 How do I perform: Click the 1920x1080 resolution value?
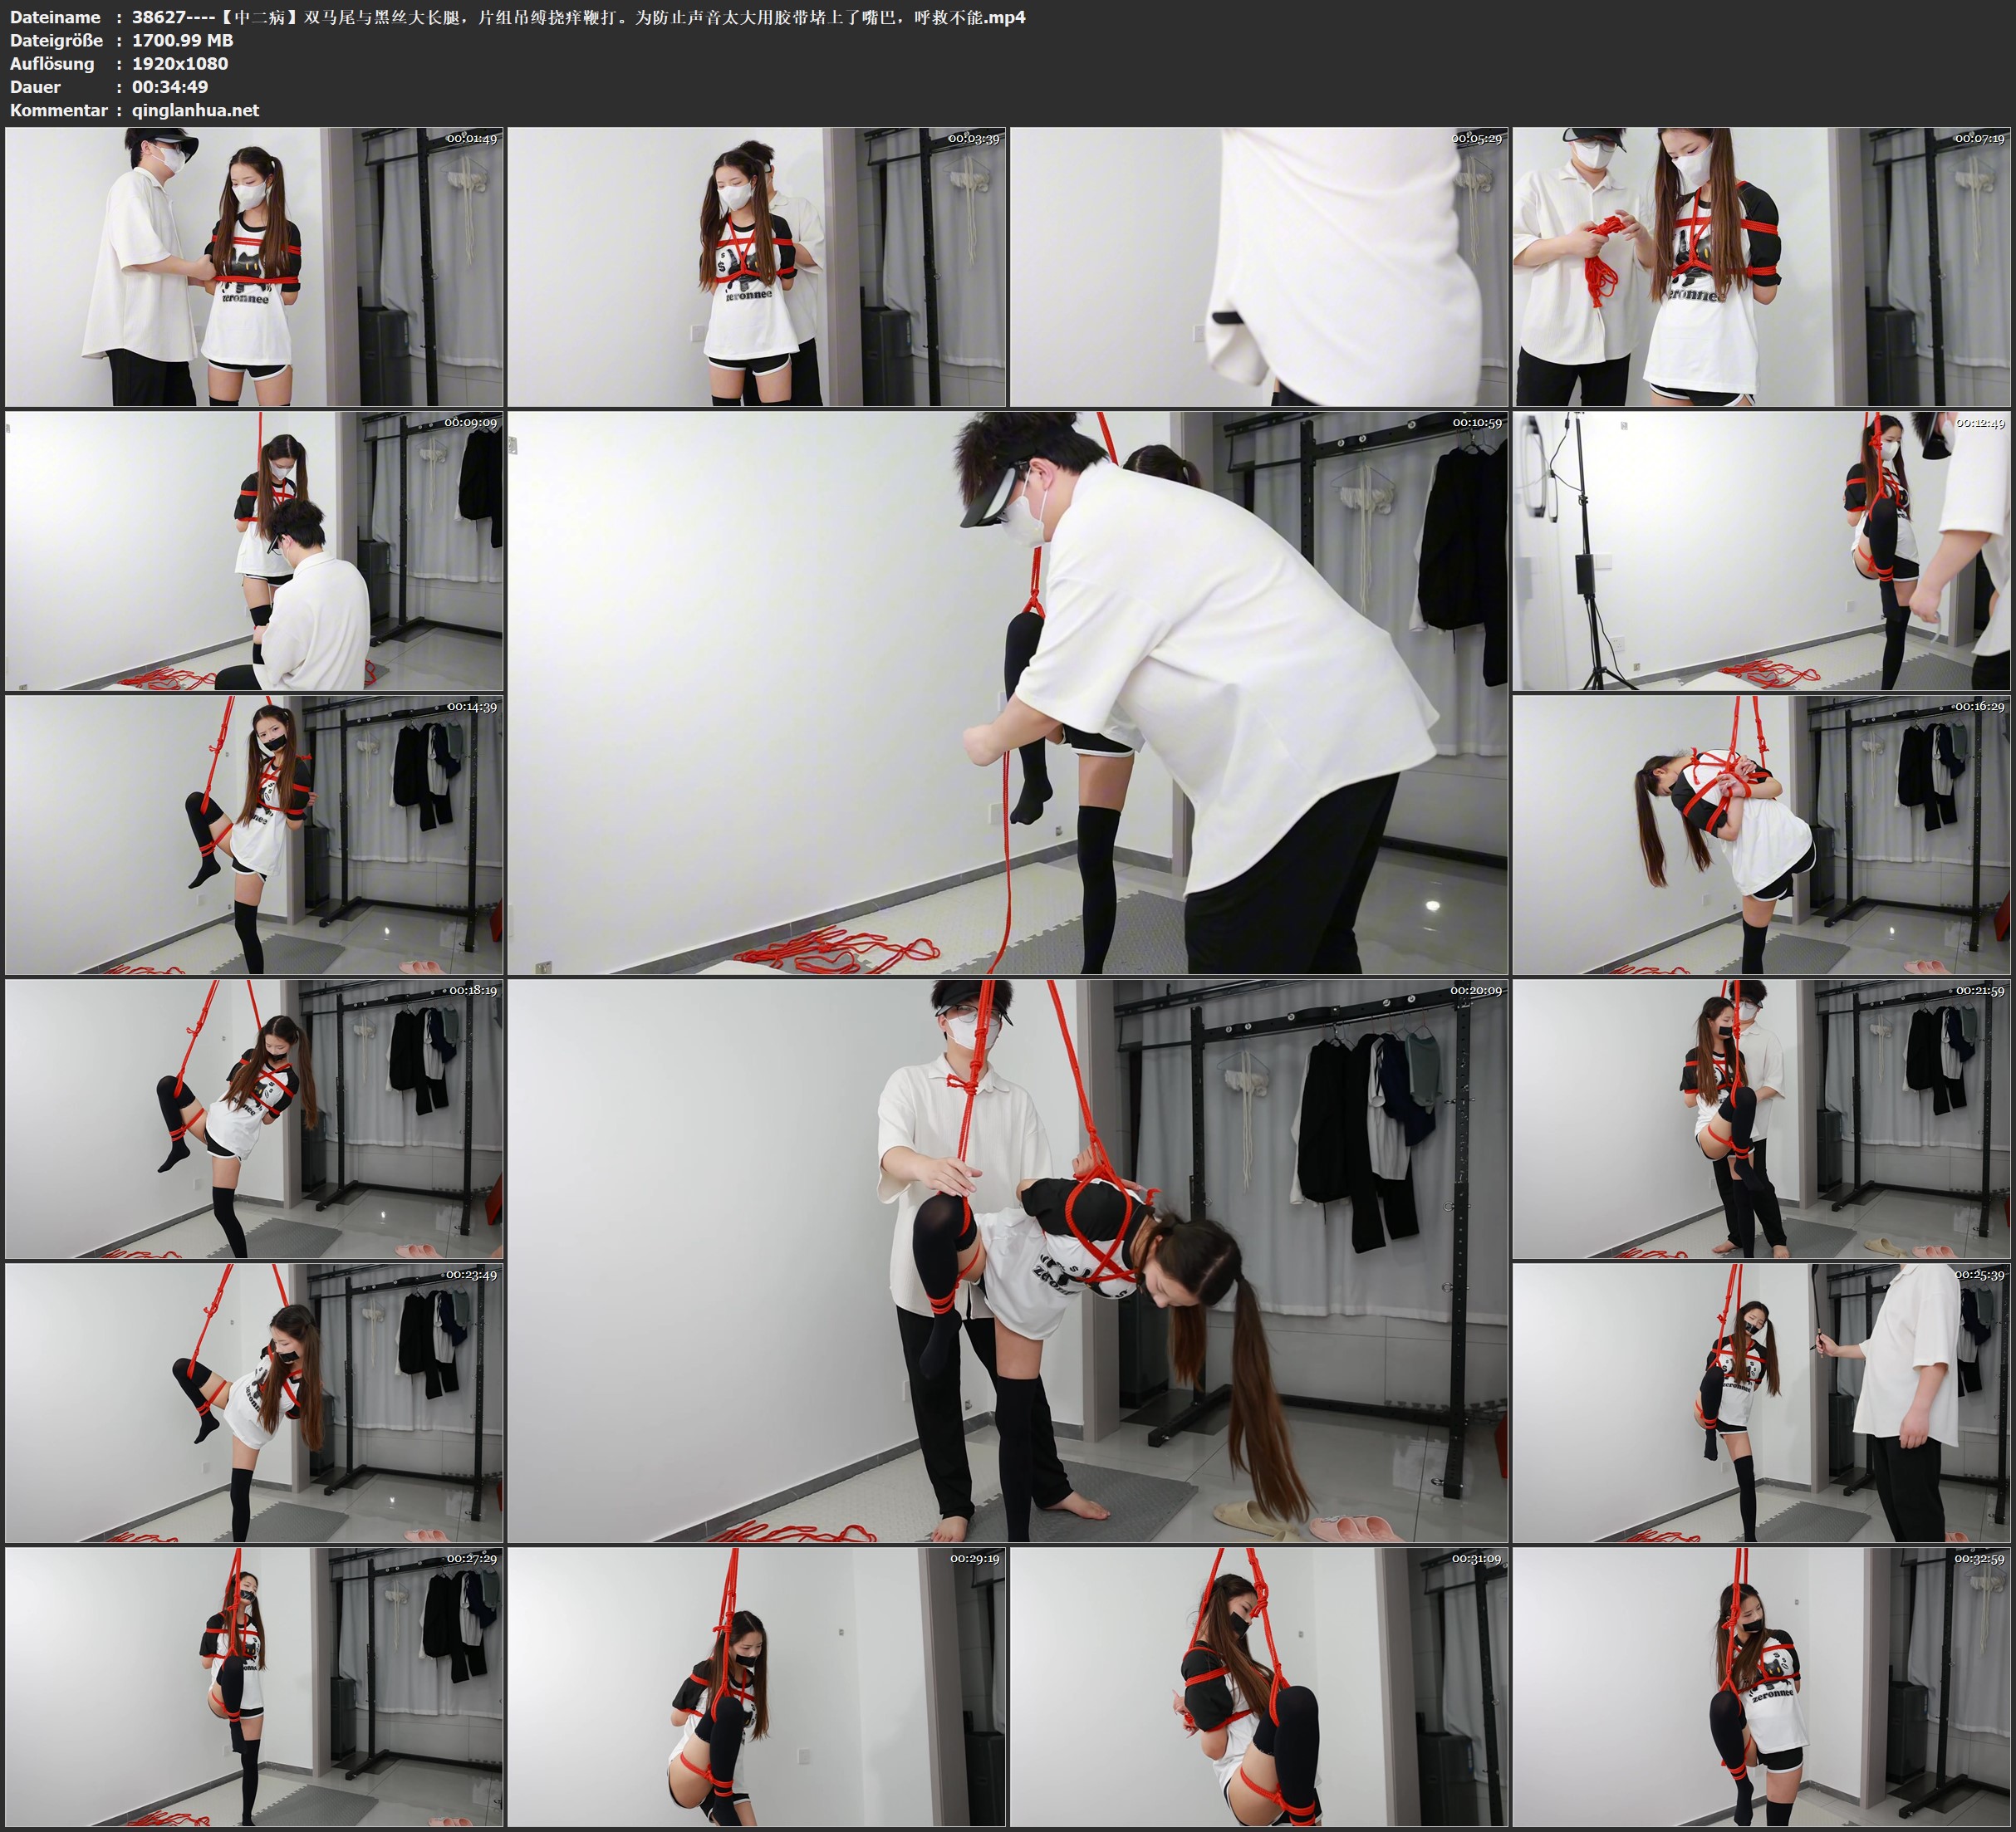180,63
